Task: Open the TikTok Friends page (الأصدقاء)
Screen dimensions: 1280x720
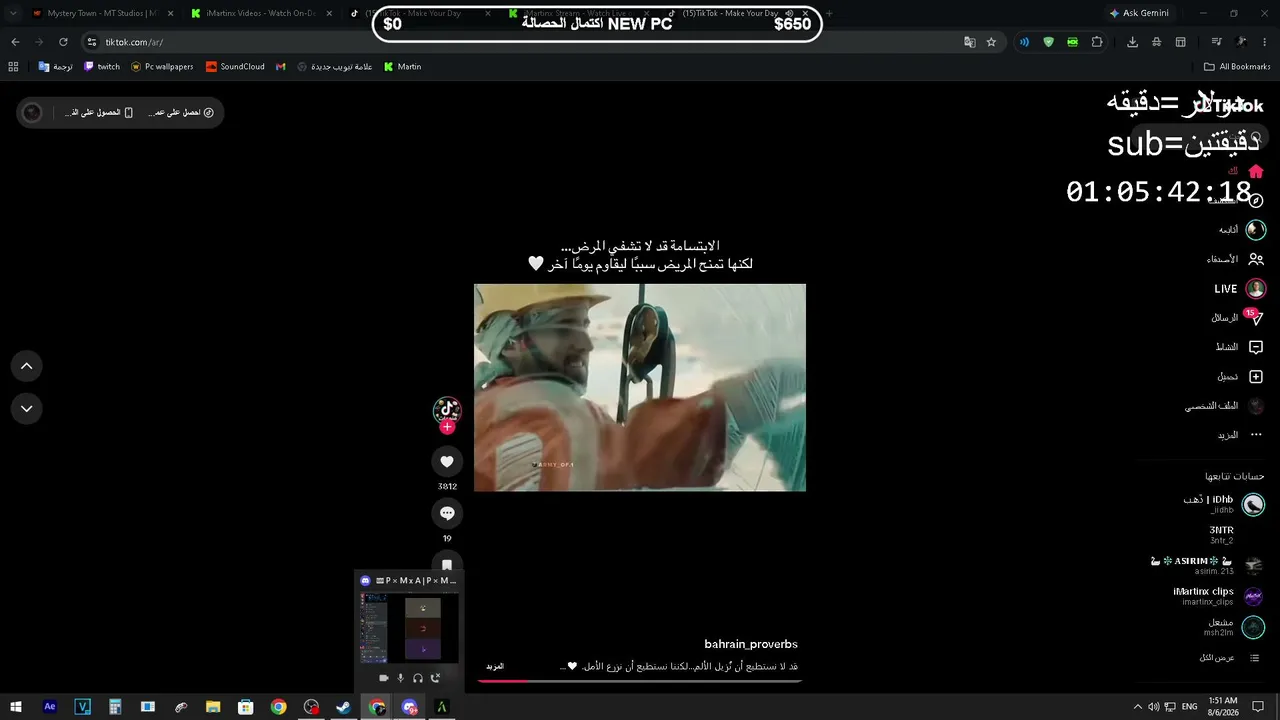Action: [x=1235, y=259]
